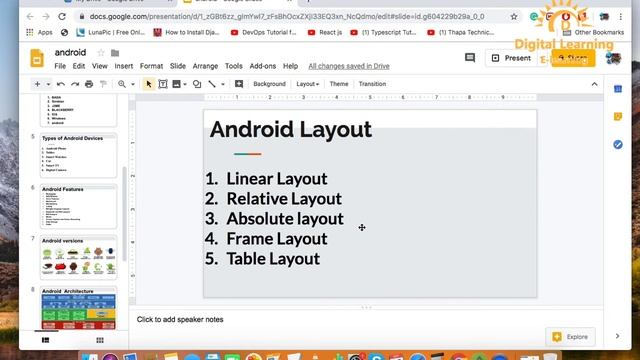Click the Linear Layout list item

276,179
